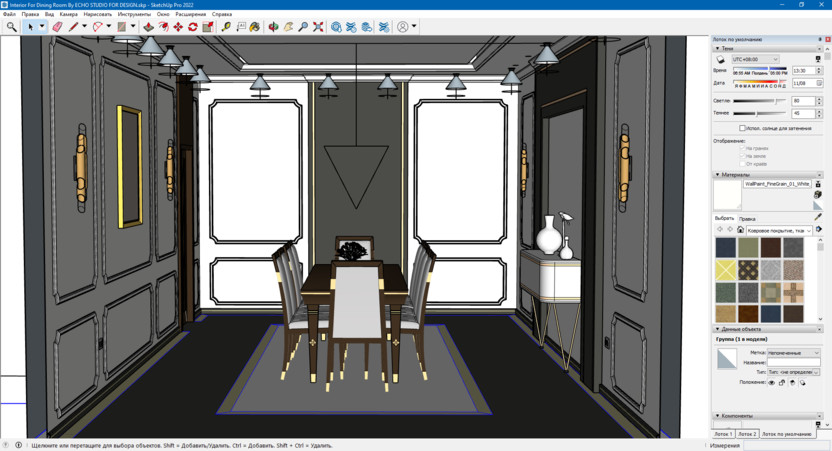Enable 'Use sun for shading' checkbox
Screen dimensions: 832x451
pos(742,128)
